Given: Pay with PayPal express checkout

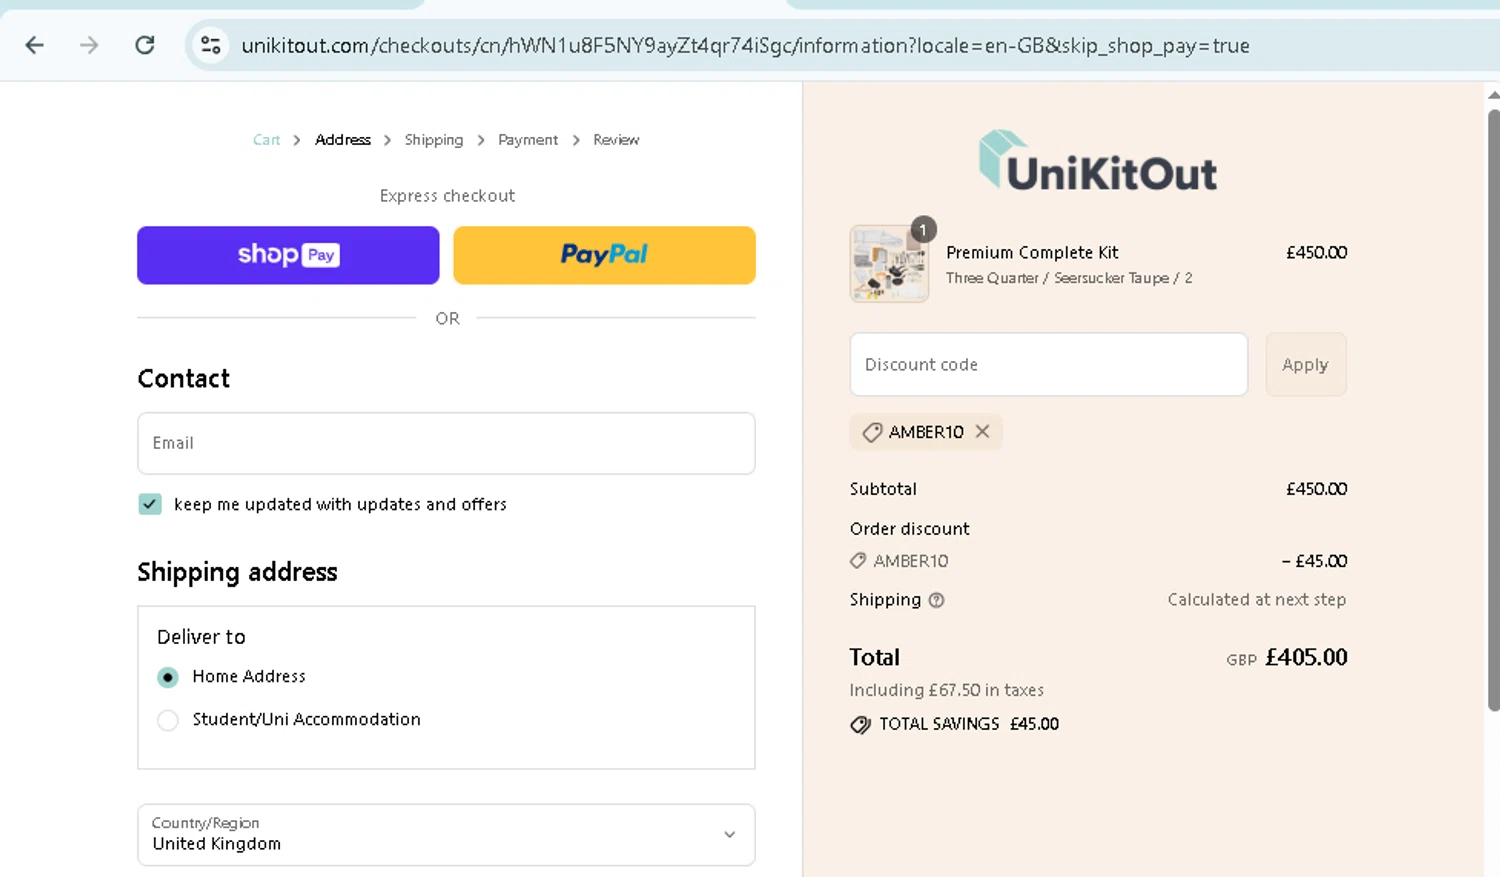Looking at the screenshot, I should pyautogui.click(x=604, y=255).
